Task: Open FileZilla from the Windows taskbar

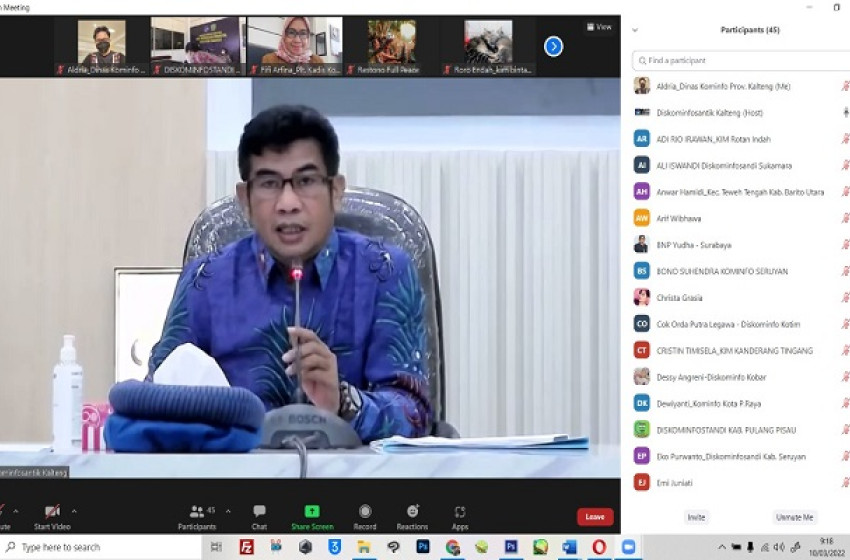Action: tap(246, 547)
